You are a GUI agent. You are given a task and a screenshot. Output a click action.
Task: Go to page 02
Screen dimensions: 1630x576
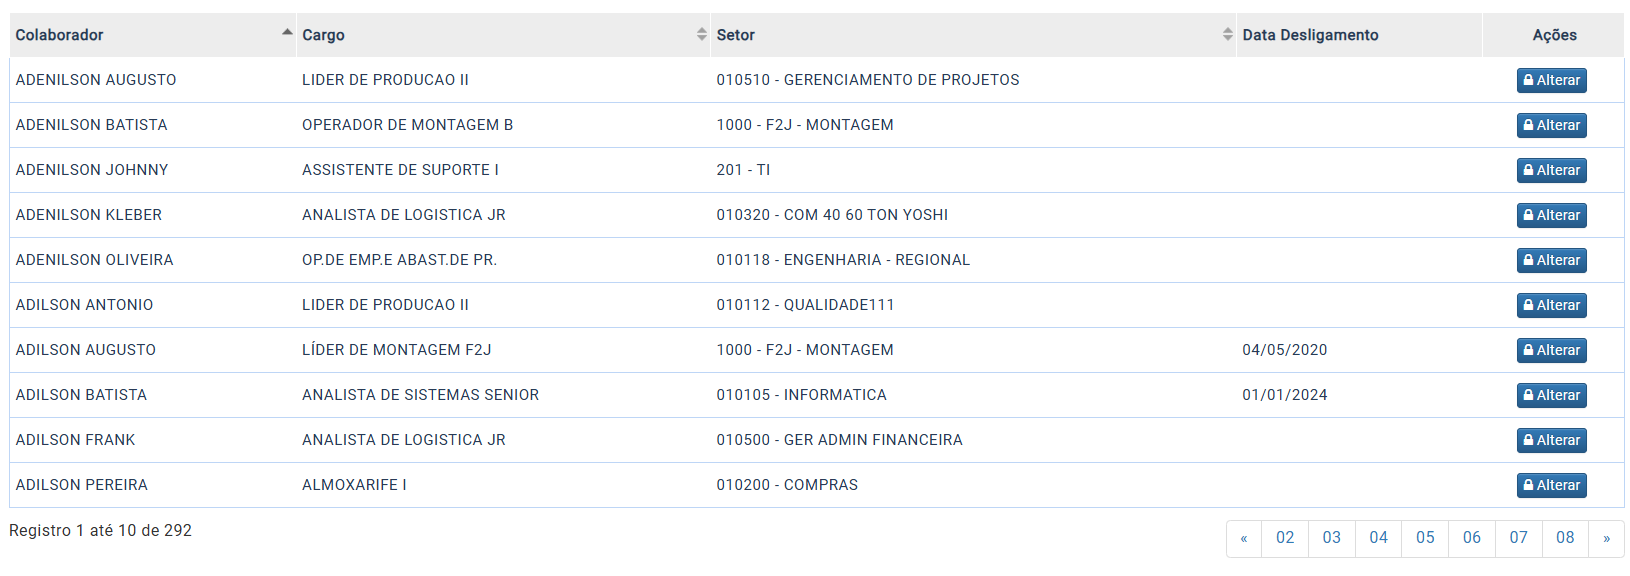coord(1285,538)
